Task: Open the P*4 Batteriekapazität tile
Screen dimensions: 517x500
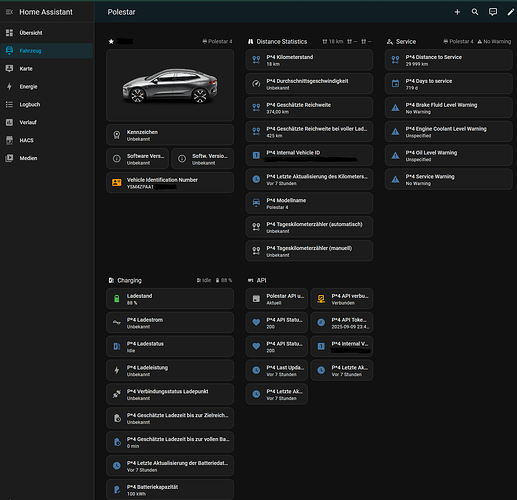Action: (170, 490)
